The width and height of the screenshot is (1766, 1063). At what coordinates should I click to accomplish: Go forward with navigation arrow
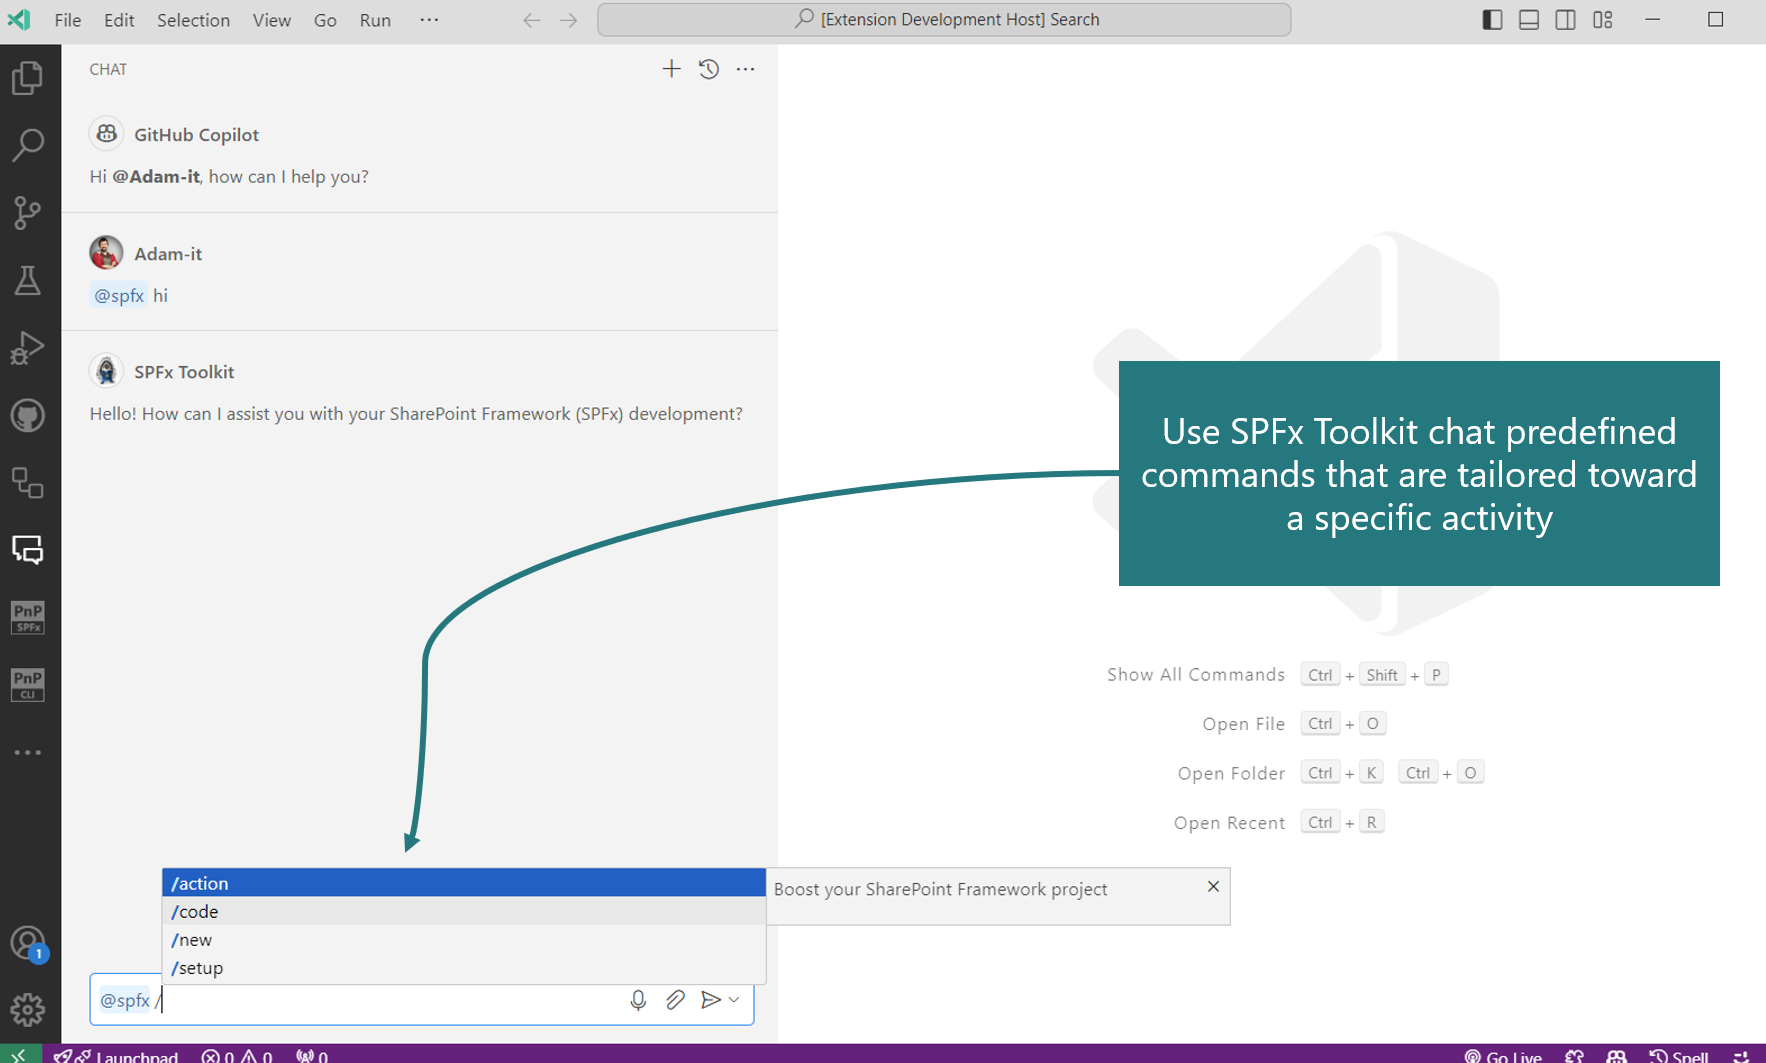pos(569,20)
